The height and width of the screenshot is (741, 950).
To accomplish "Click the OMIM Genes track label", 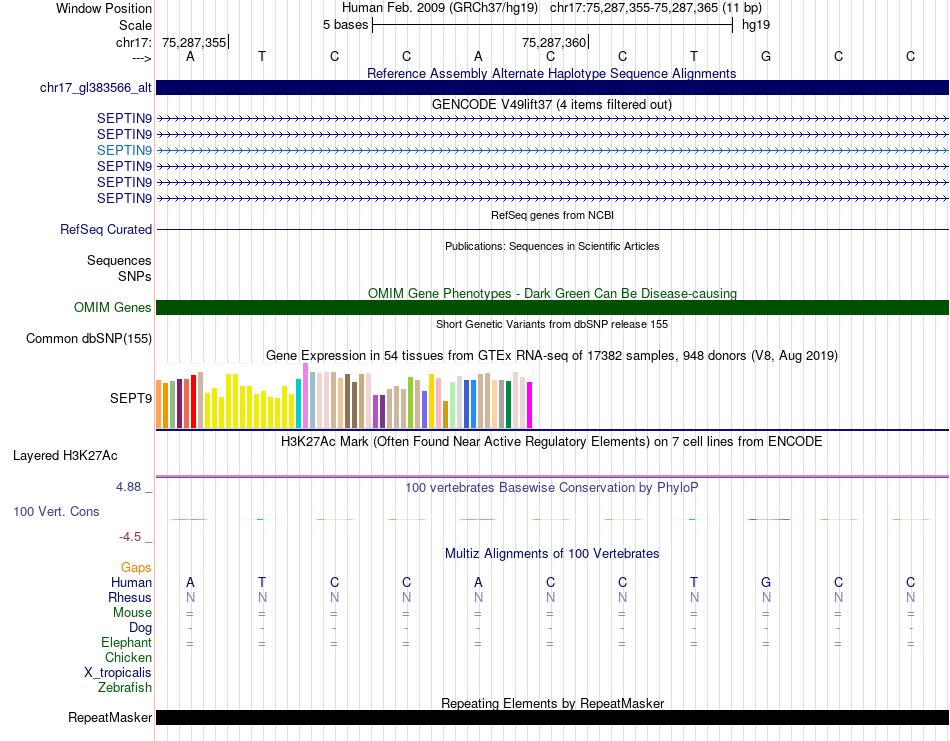I will pos(112,308).
